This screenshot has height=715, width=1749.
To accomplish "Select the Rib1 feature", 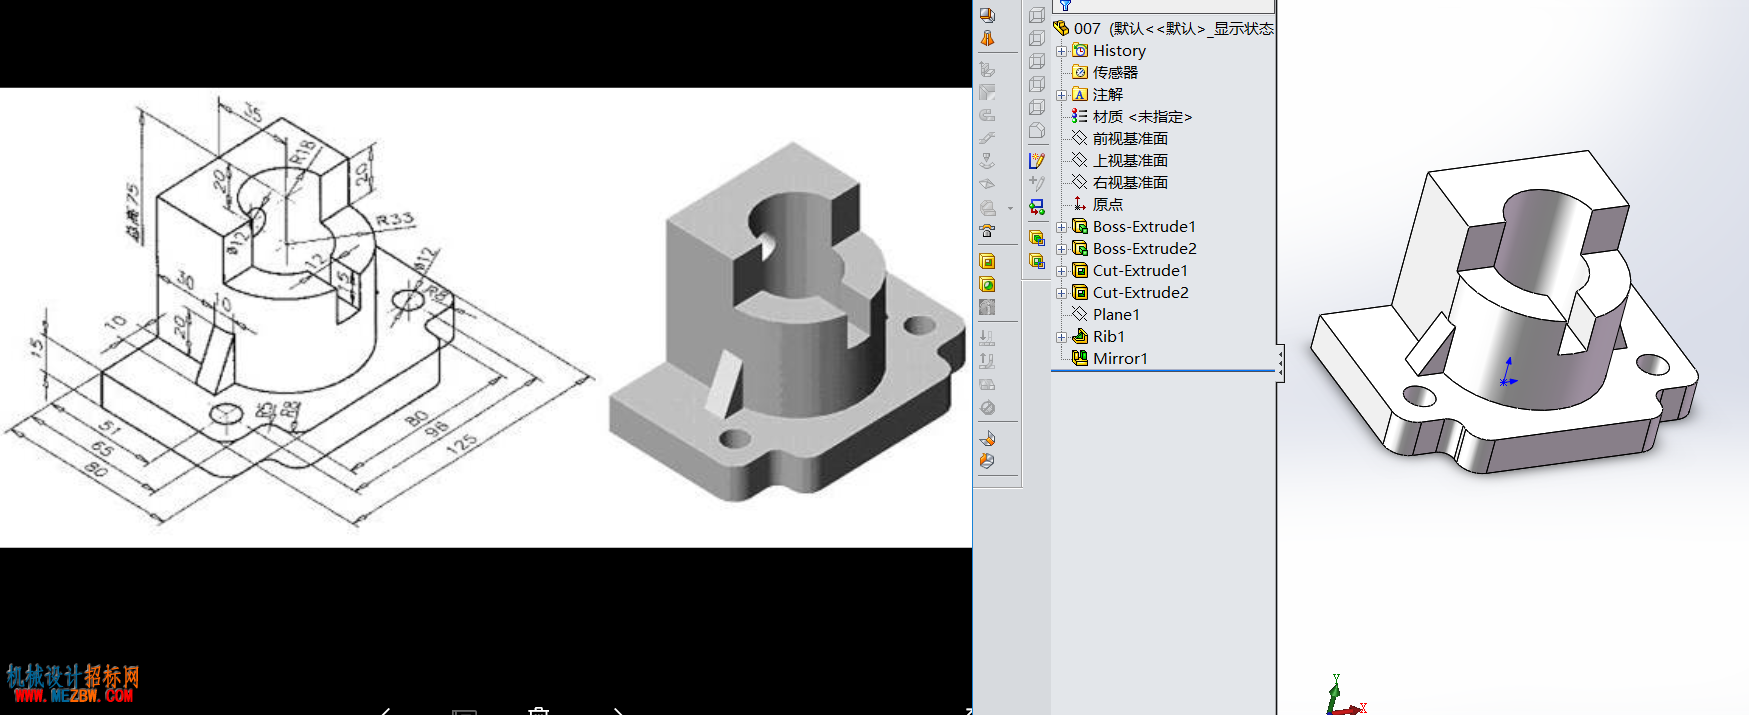I will click(x=1099, y=337).
